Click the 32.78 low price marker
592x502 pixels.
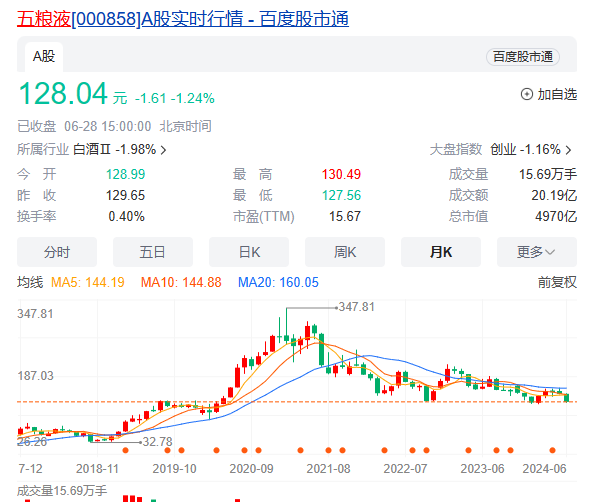(157, 442)
